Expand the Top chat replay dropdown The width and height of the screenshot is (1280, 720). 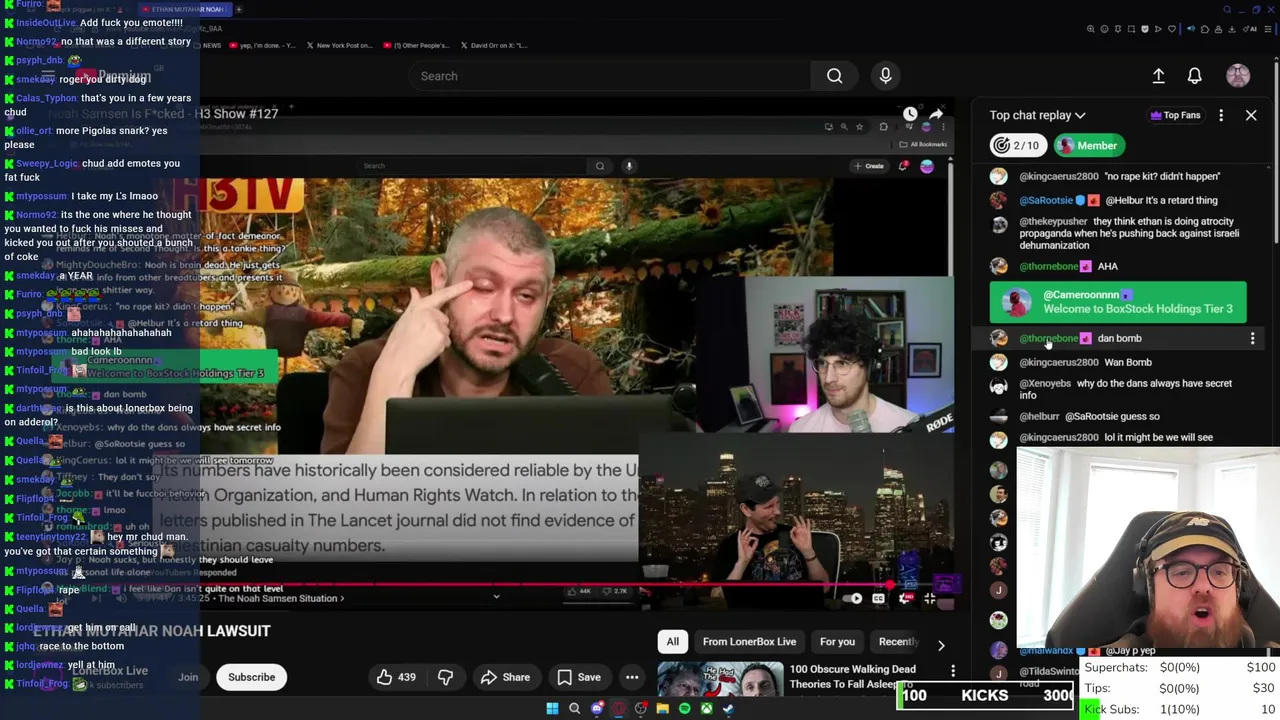point(1037,115)
